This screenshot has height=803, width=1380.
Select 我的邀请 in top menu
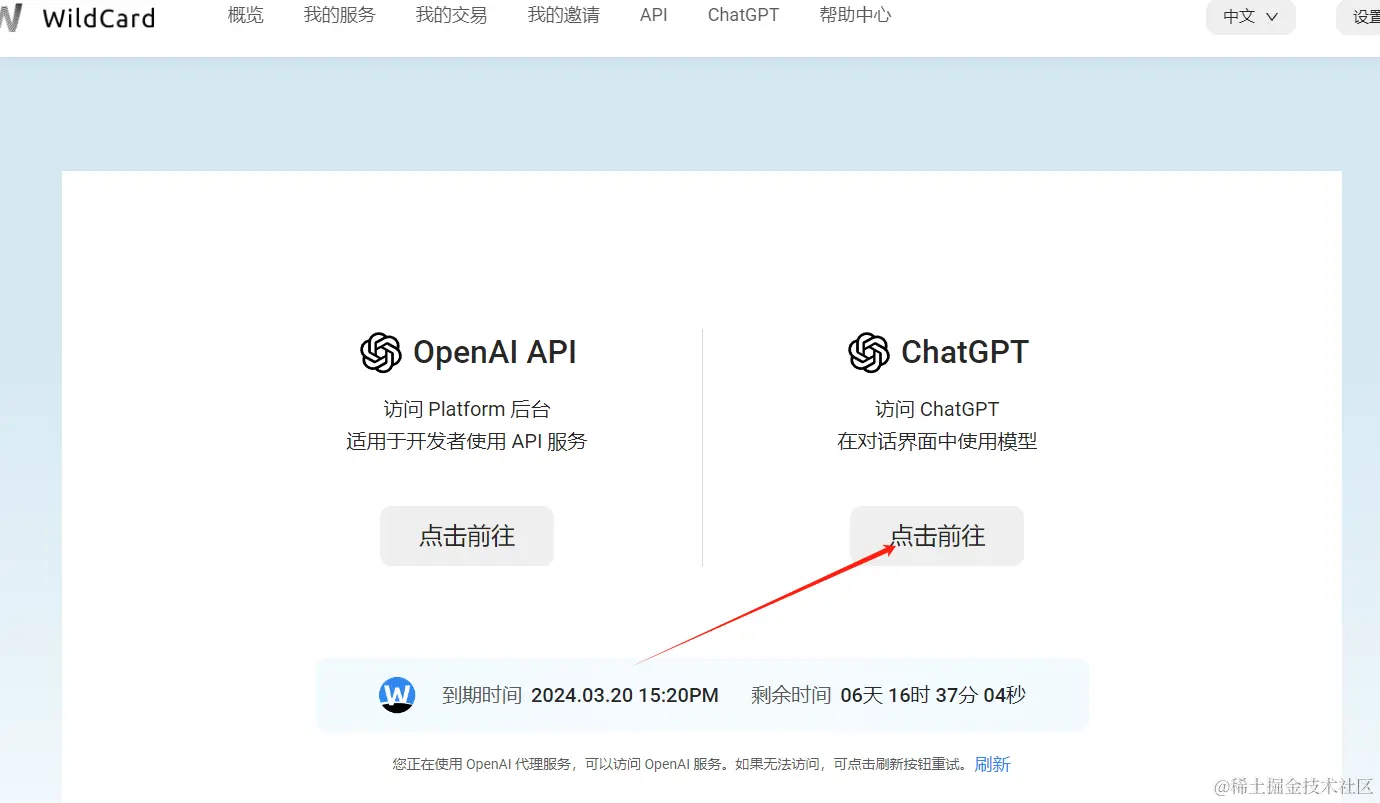564,16
